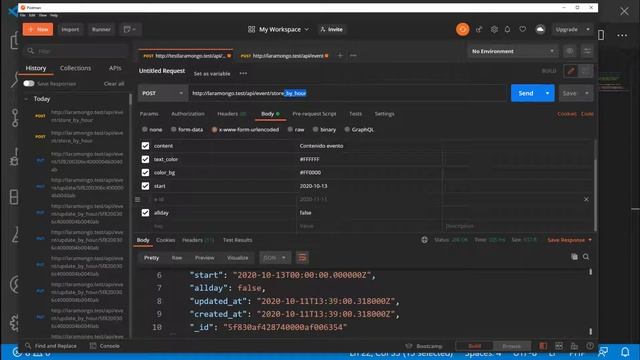Select the raw body type radio
The height and width of the screenshot is (360, 640).
pyautogui.click(x=290, y=129)
